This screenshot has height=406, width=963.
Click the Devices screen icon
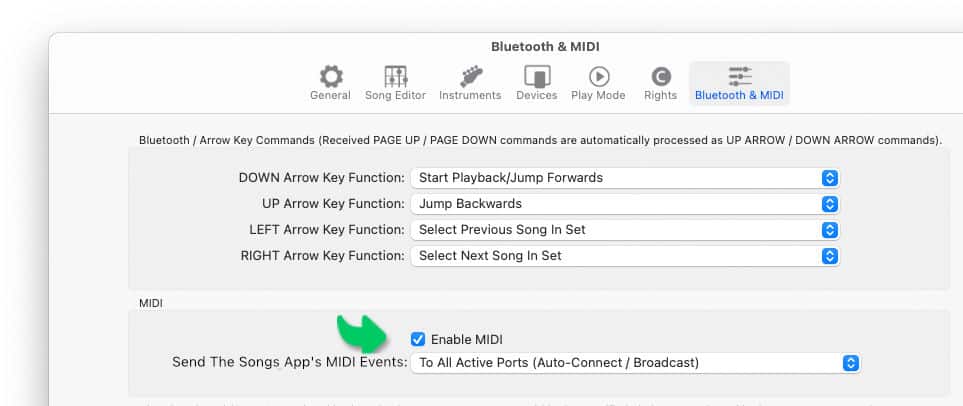[x=537, y=76]
